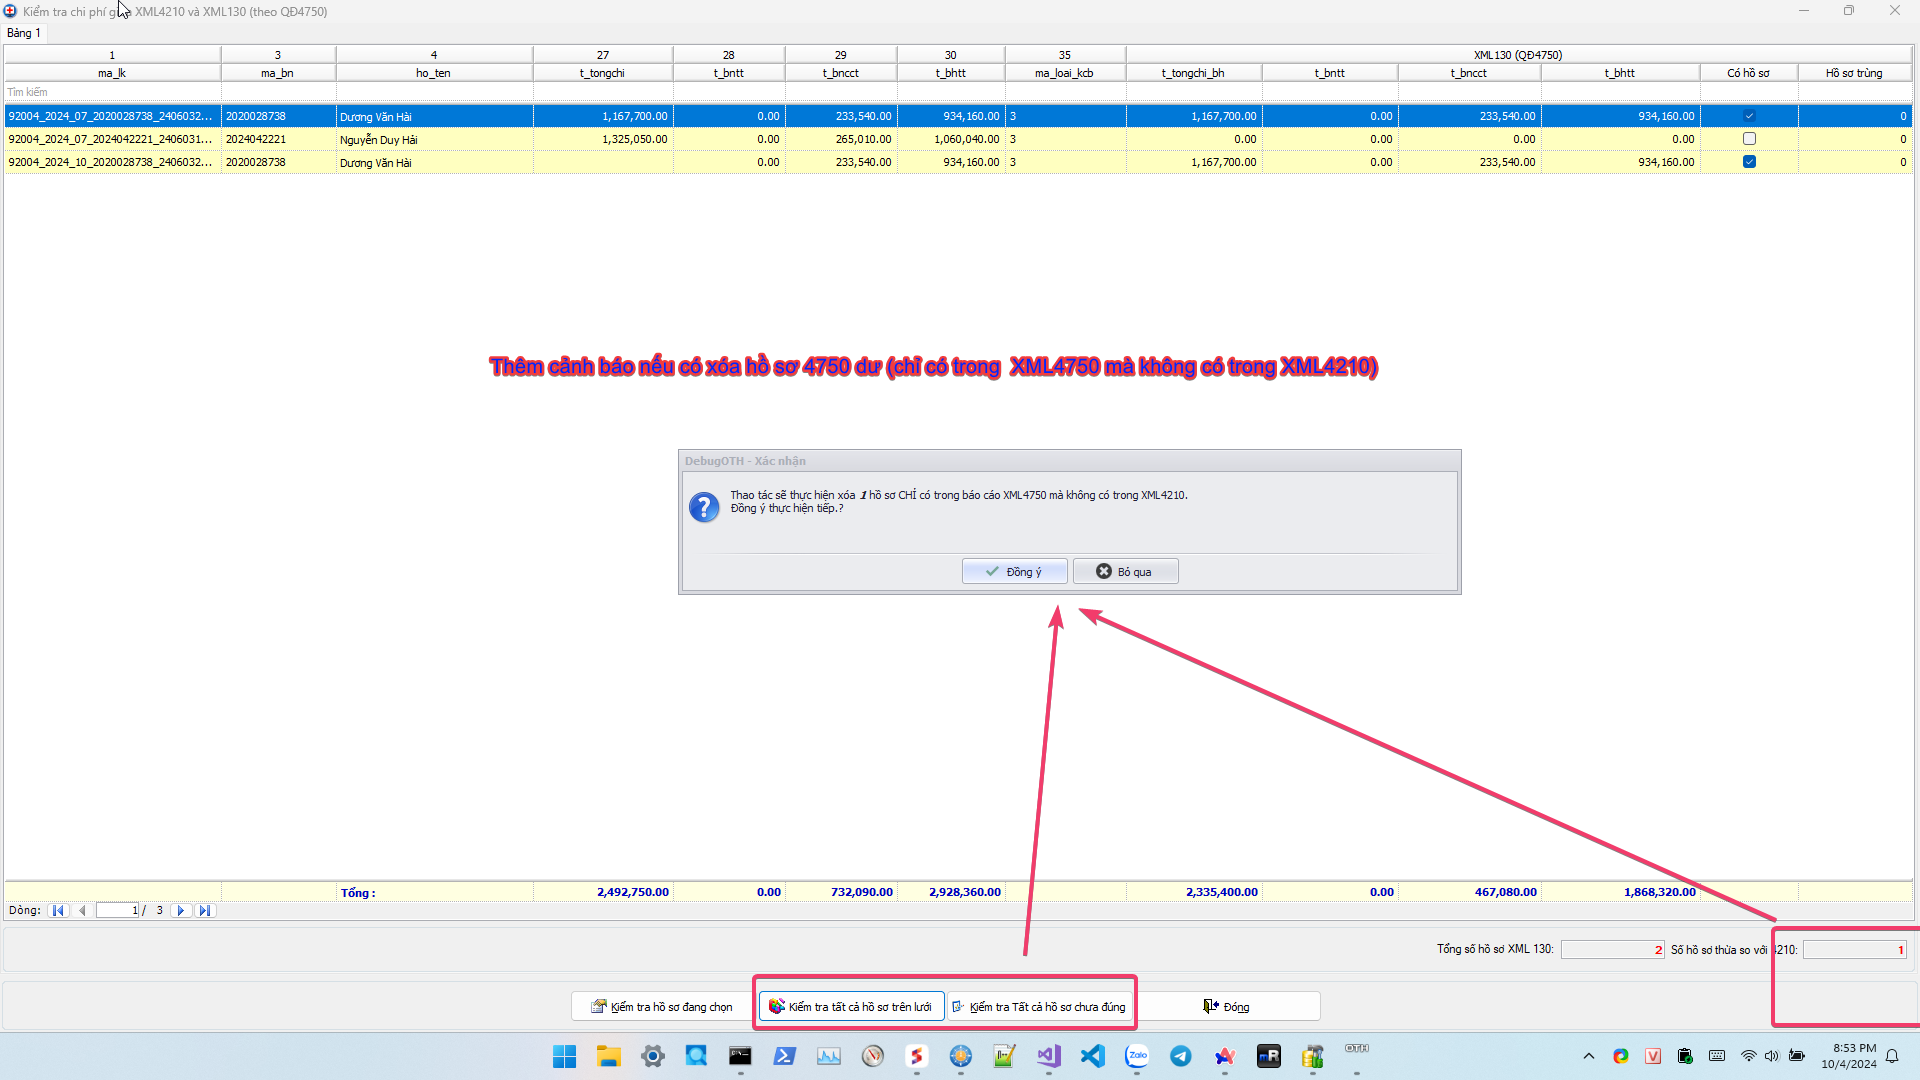Click Kiểm tra hồ sơ đang chọn
This screenshot has width=1920, height=1080.
(x=661, y=1006)
